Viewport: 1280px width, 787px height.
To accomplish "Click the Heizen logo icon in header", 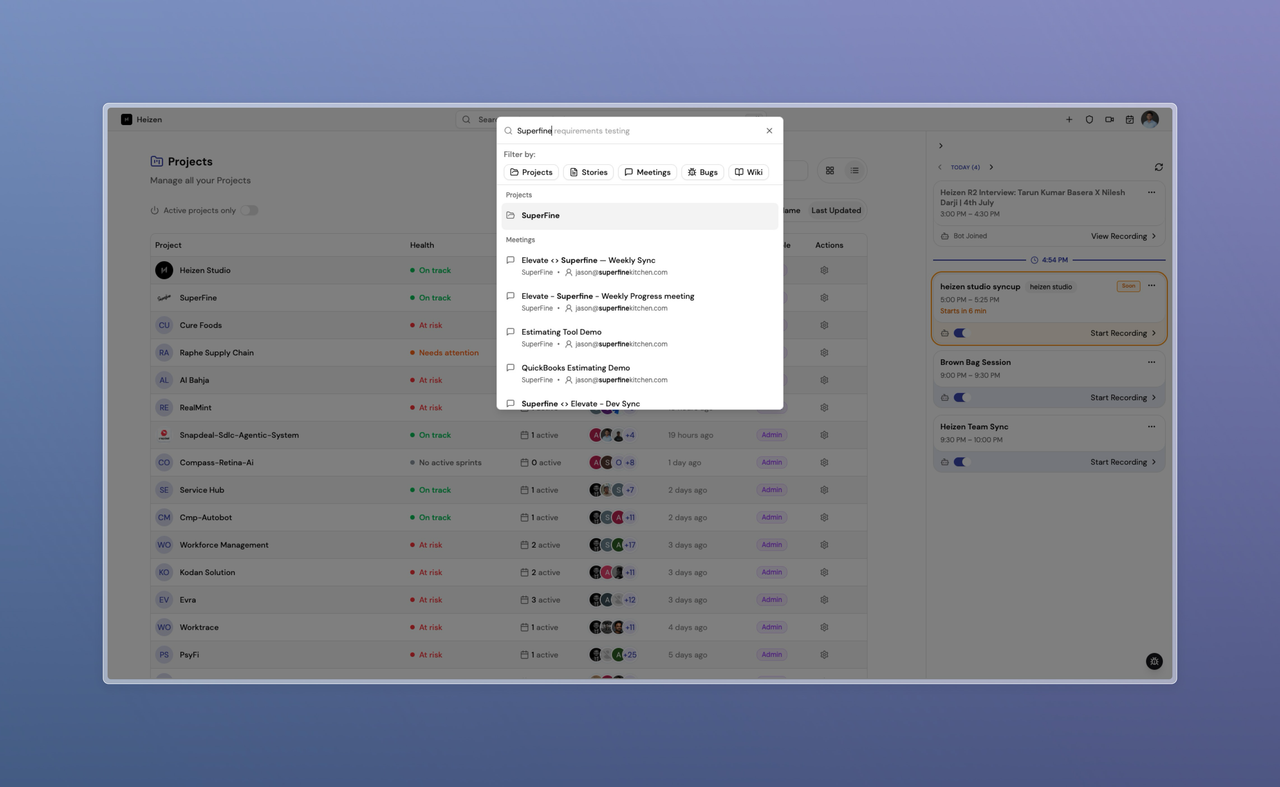I will (127, 119).
